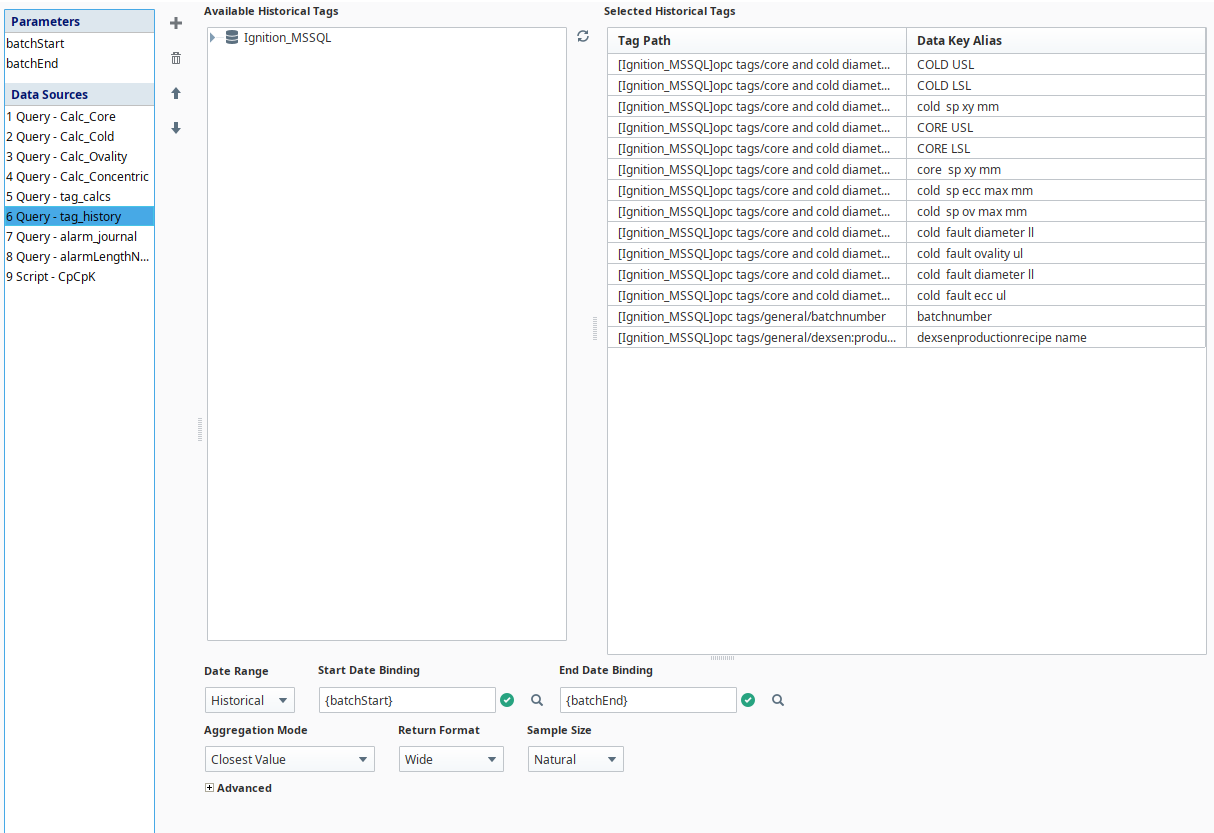Click the Ignition_MSSQL tree label
The width and height of the screenshot is (1214, 833).
click(x=287, y=37)
